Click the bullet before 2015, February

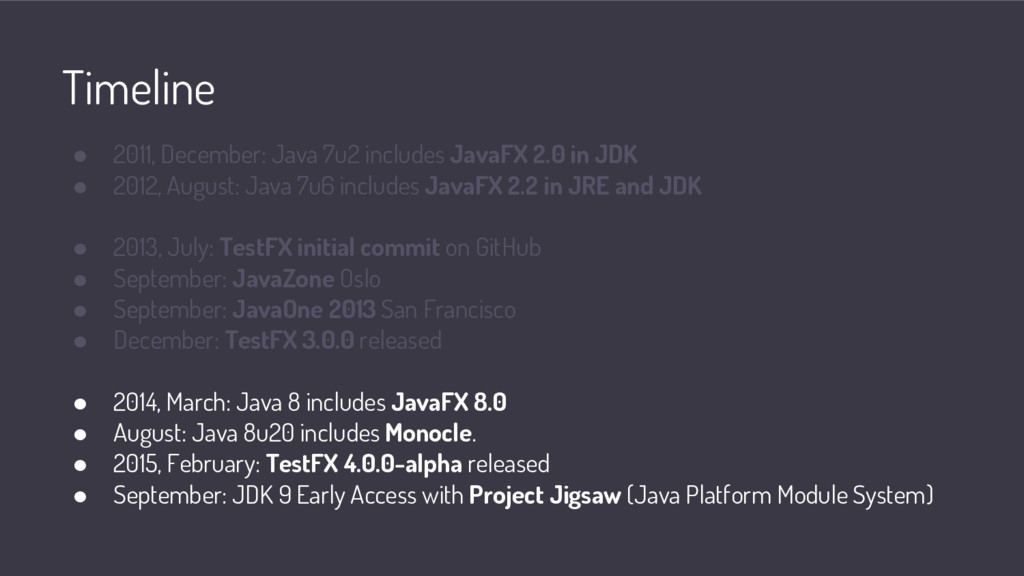(80, 465)
